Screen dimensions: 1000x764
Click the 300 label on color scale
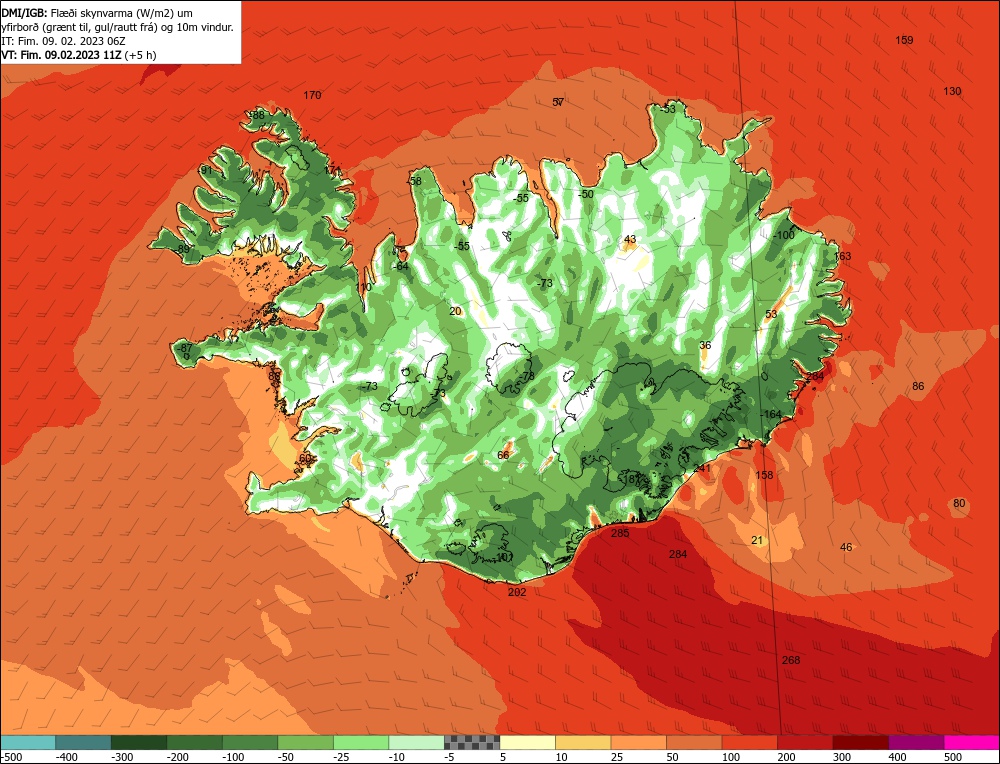click(842, 757)
